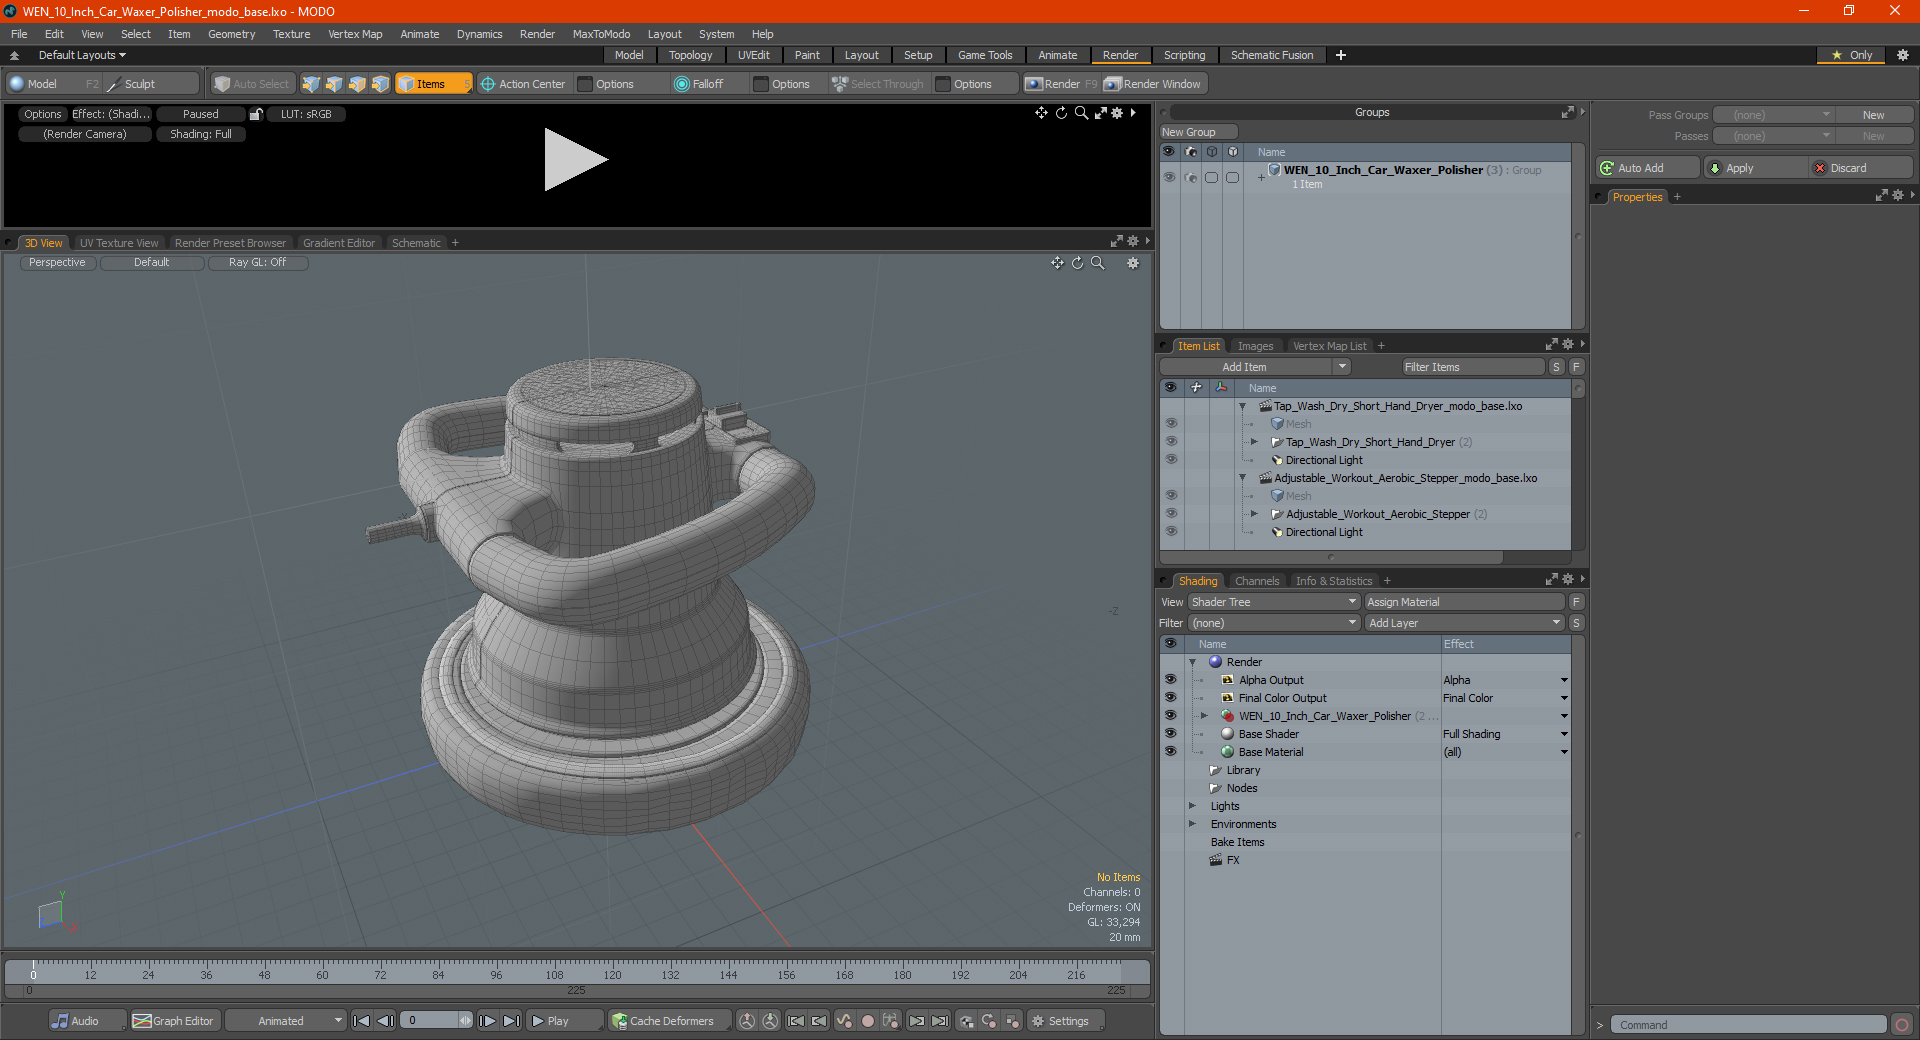Open the Shader Tree view dropdown
This screenshot has height=1040, width=1920.
[1274, 602]
